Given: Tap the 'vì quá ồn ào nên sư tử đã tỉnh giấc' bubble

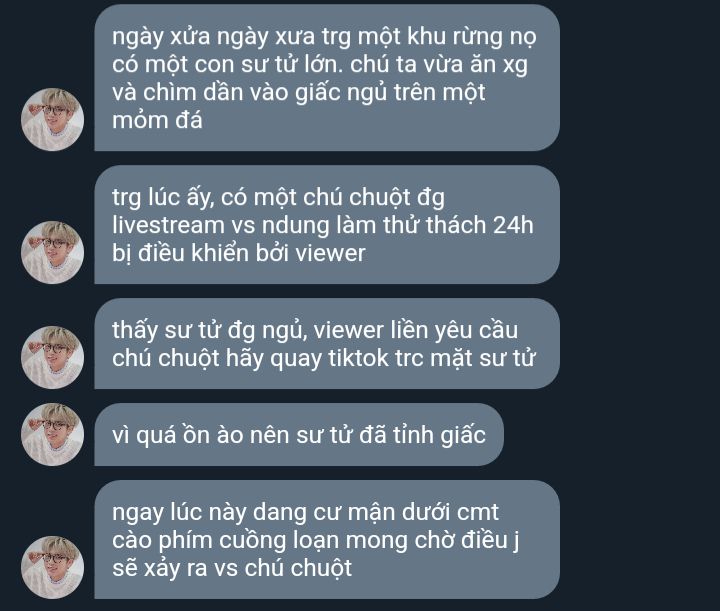Looking at the screenshot, I should pos(299,435).
